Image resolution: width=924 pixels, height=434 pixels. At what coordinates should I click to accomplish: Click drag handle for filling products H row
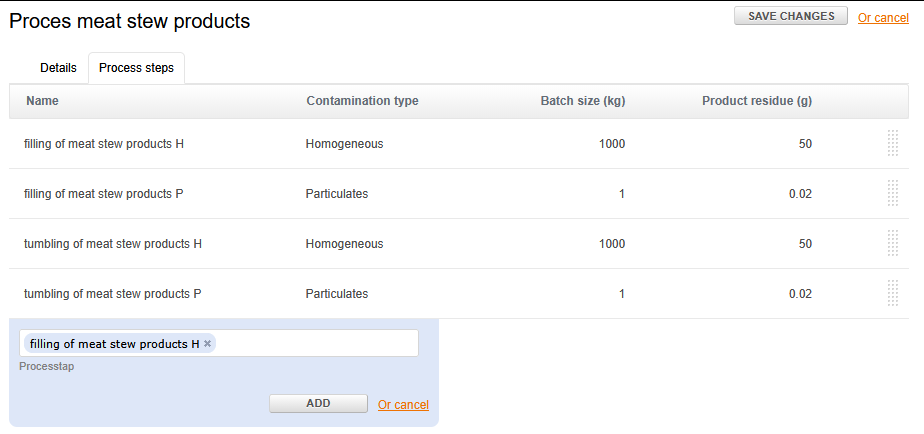pos(893,143)
